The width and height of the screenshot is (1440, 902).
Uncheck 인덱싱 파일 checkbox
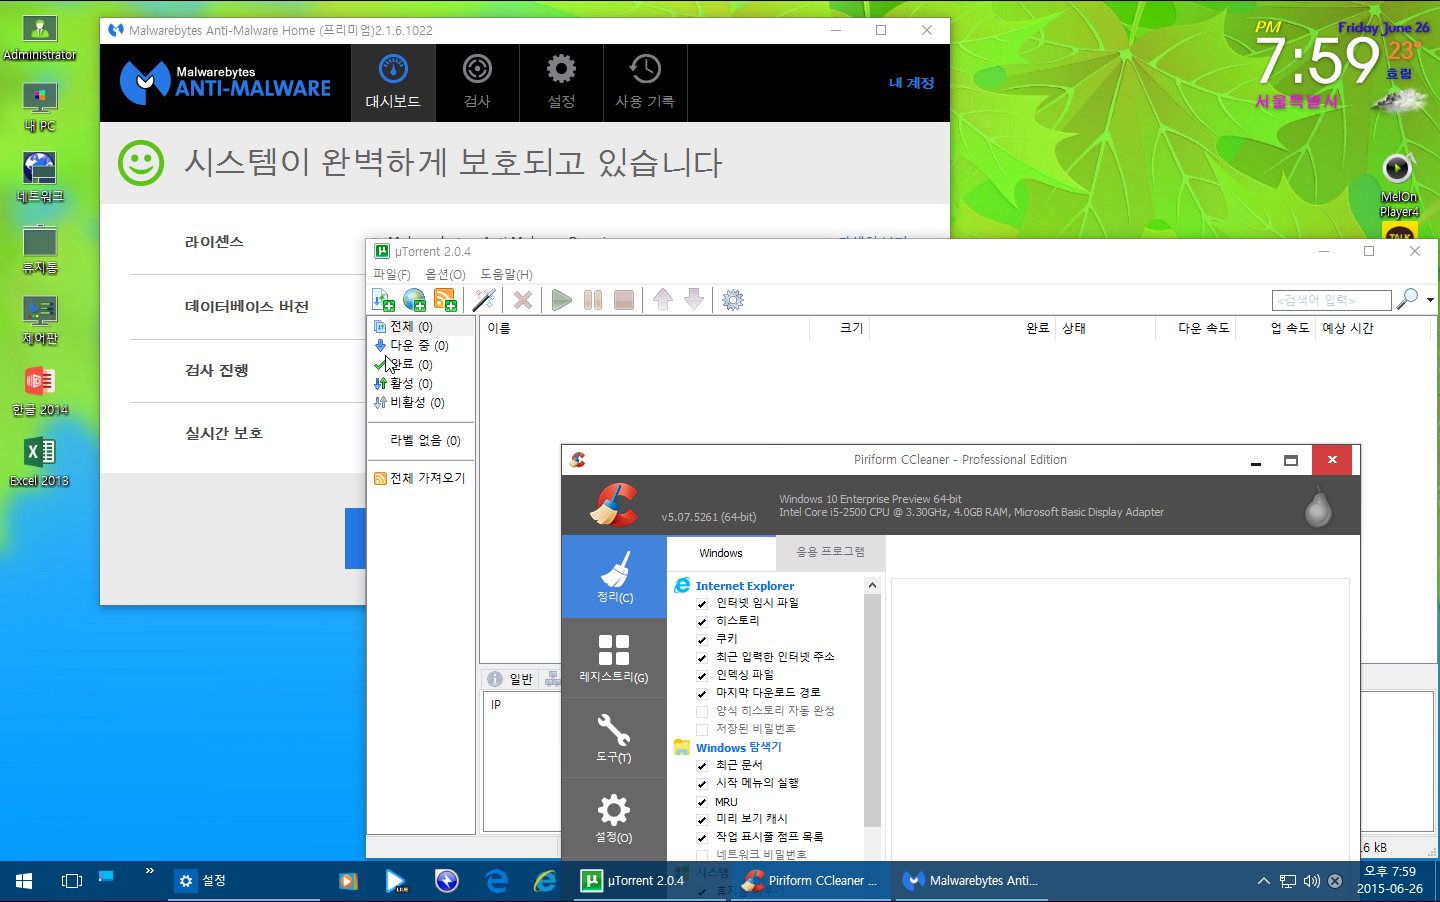tap(702, 676)
